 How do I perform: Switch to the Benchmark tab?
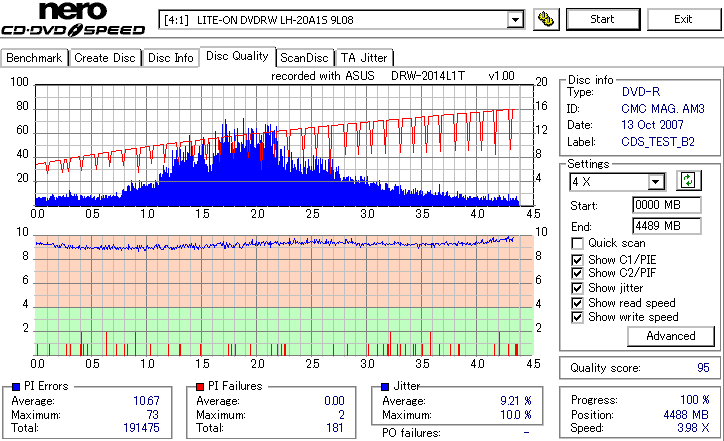click(34, 58)
